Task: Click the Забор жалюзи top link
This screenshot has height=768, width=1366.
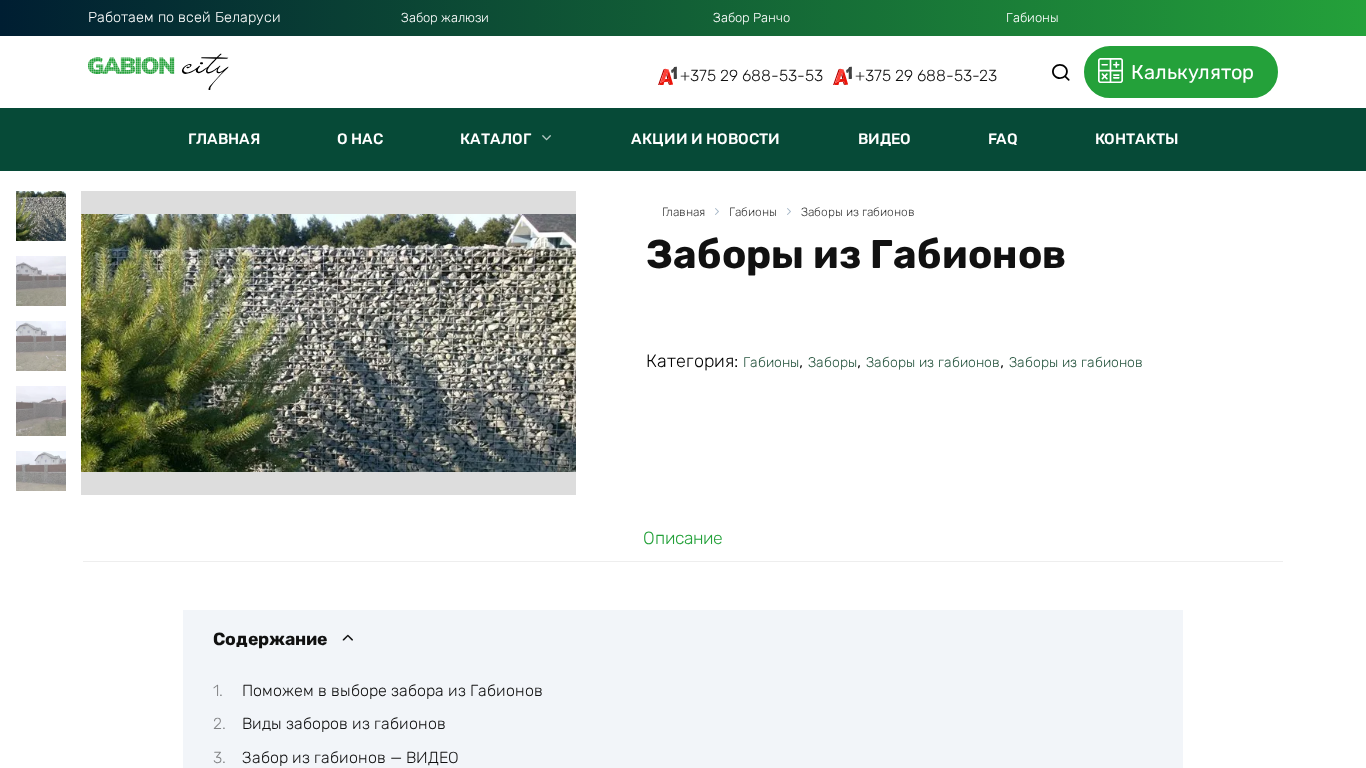Action: tap(444, 18)
